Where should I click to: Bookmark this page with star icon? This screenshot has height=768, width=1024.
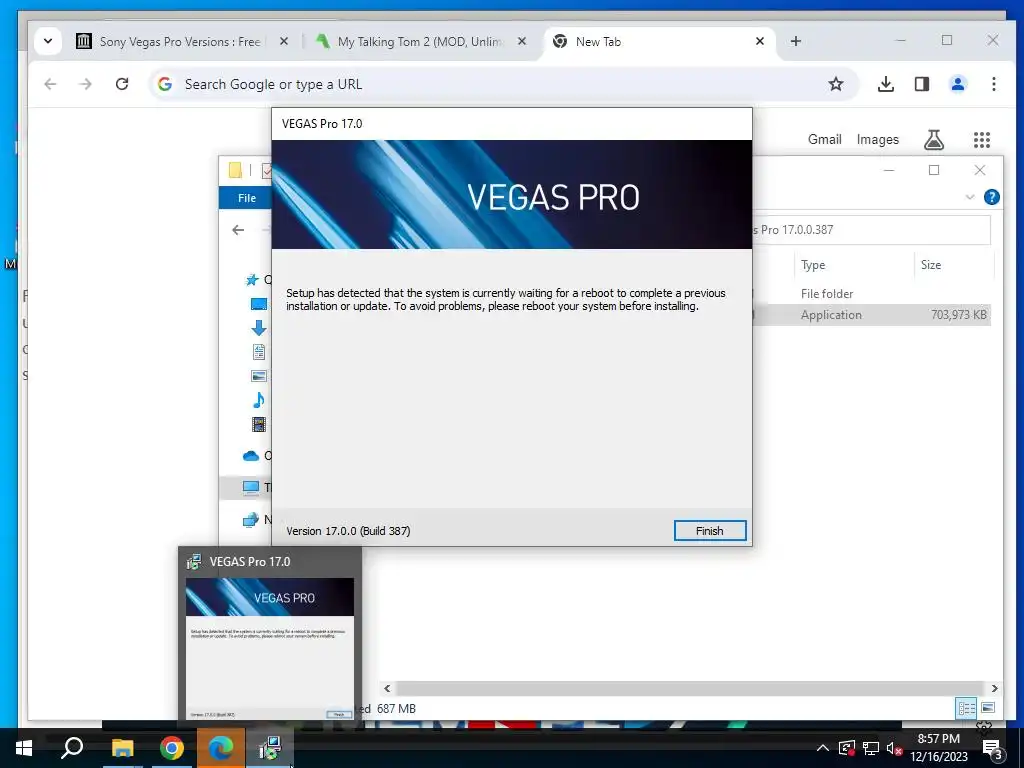pyautogui.click(x=836, y=84)
